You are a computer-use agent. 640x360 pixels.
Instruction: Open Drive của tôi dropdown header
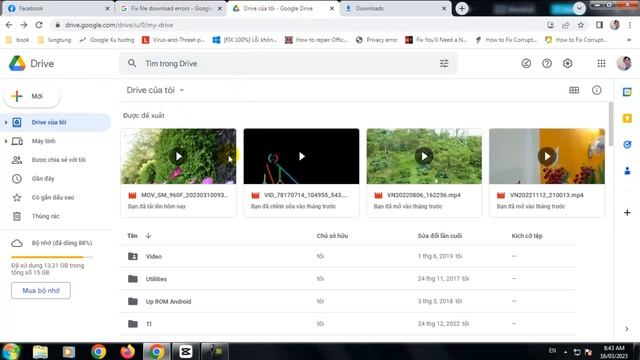click(x=156, y=90)
